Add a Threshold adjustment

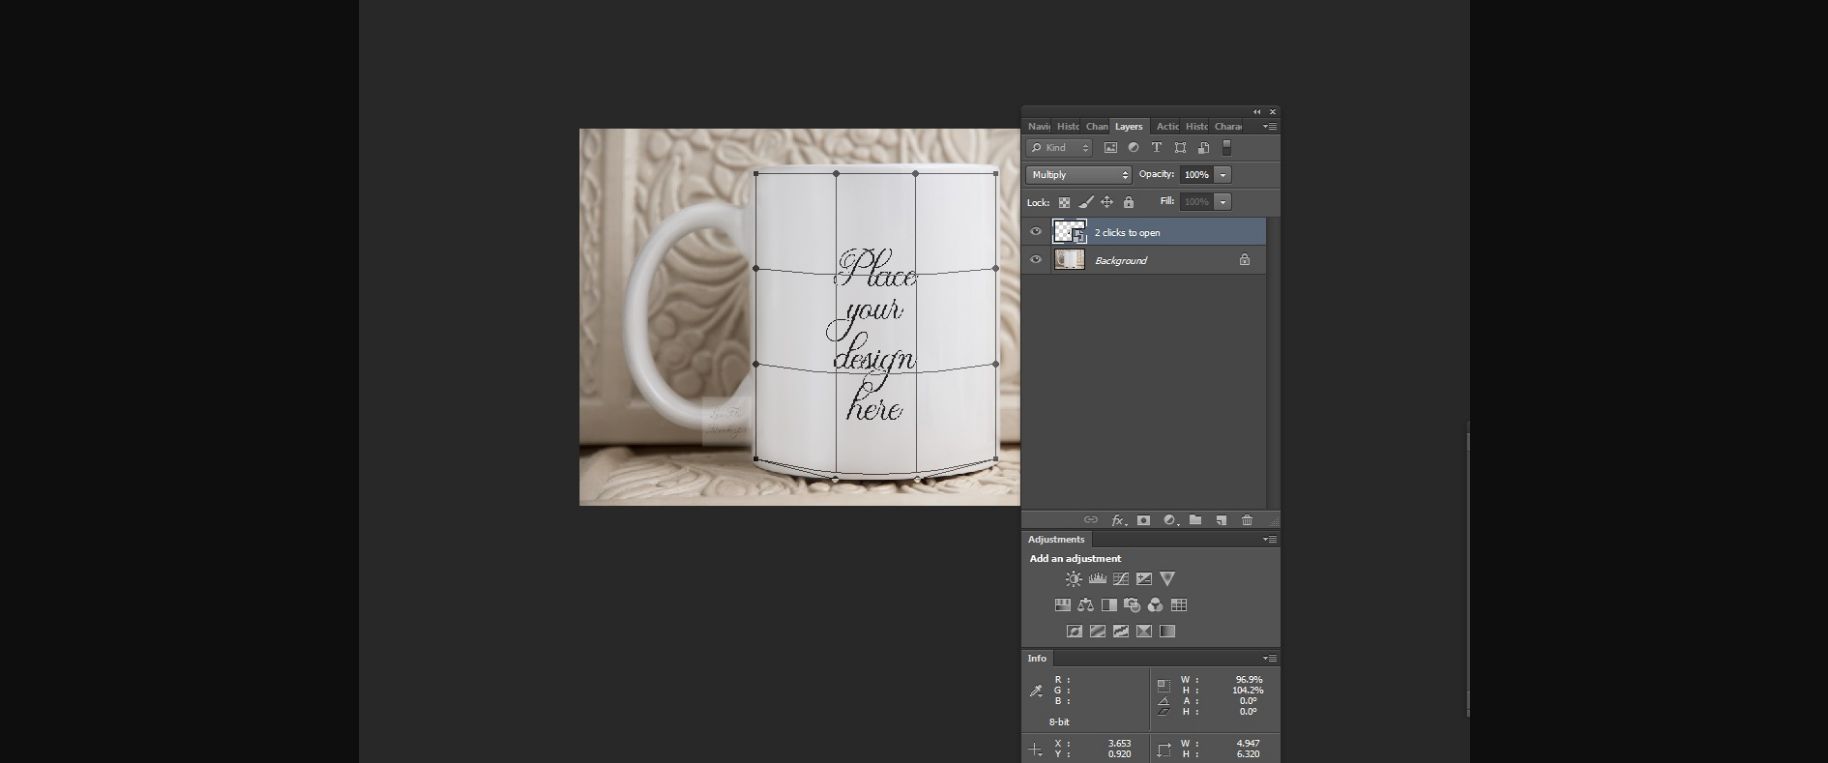(x=1121, y=631)
